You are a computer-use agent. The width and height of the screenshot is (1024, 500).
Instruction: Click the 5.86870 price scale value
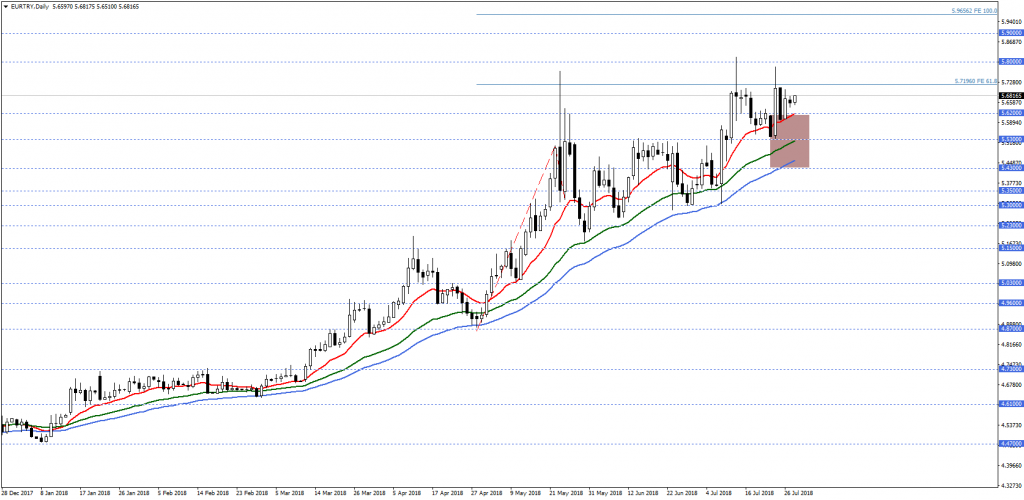1011,40
